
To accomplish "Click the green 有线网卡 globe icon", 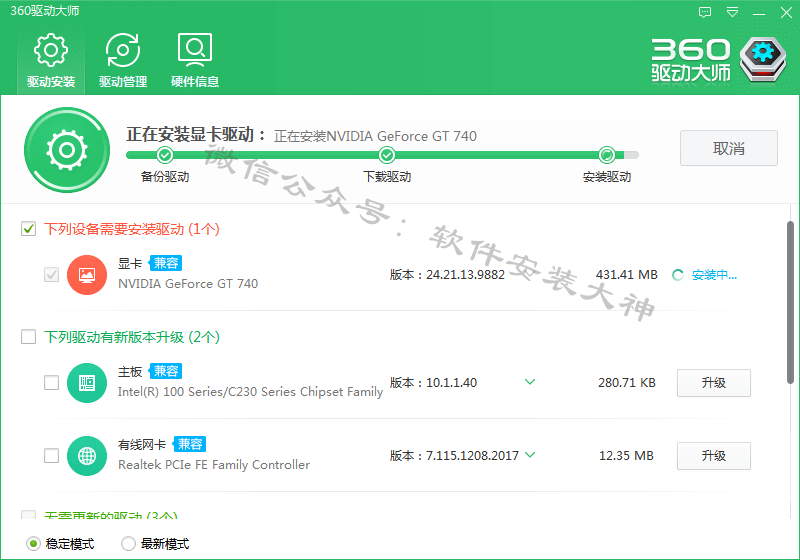I will [87, 456].
